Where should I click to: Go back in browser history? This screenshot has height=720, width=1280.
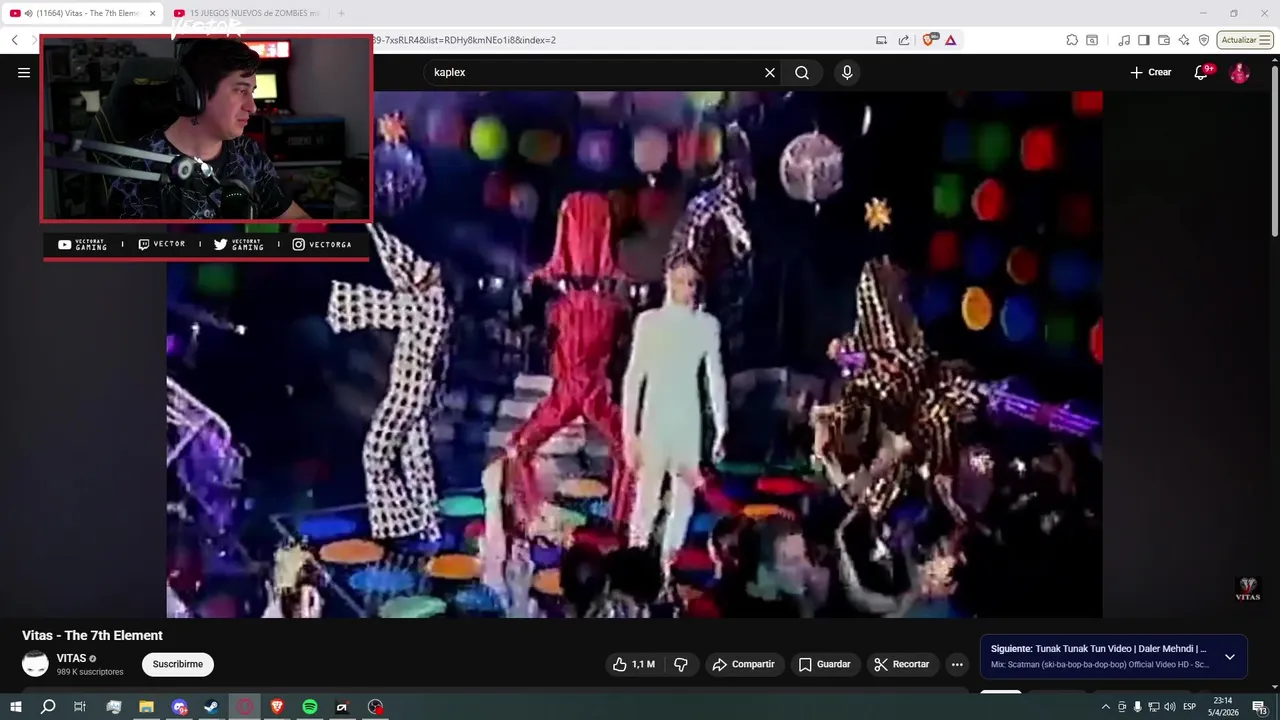14,40
